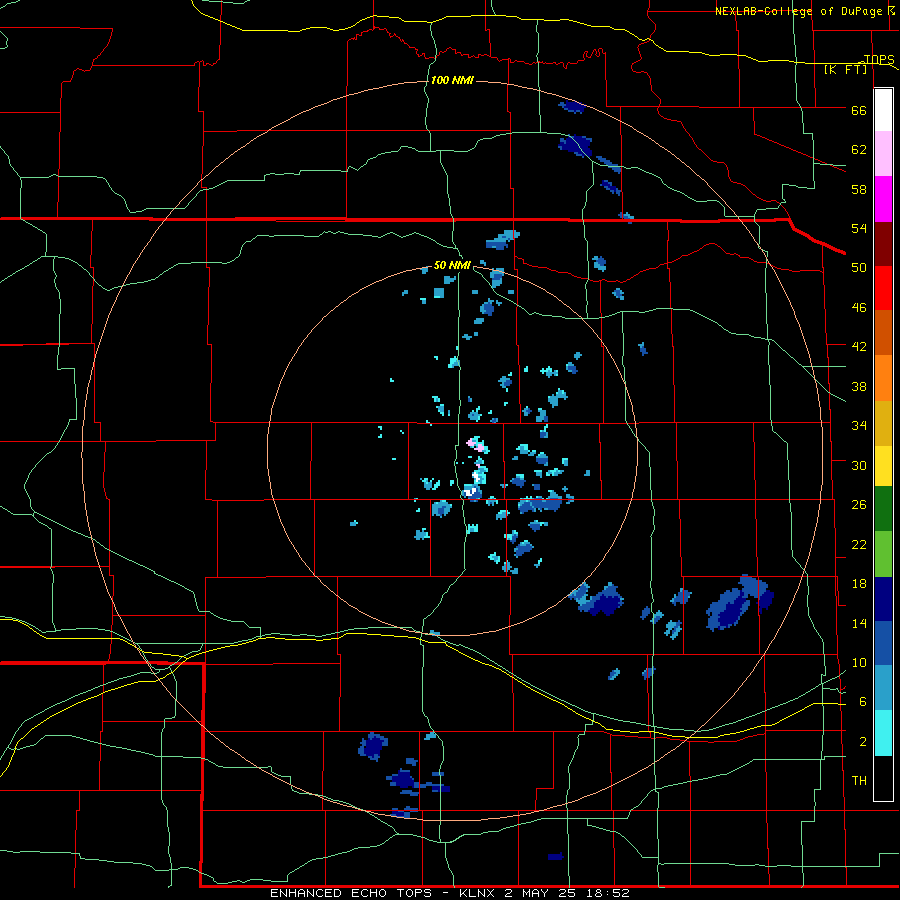Choose the gold mustard legend swatch

(883, 423)
